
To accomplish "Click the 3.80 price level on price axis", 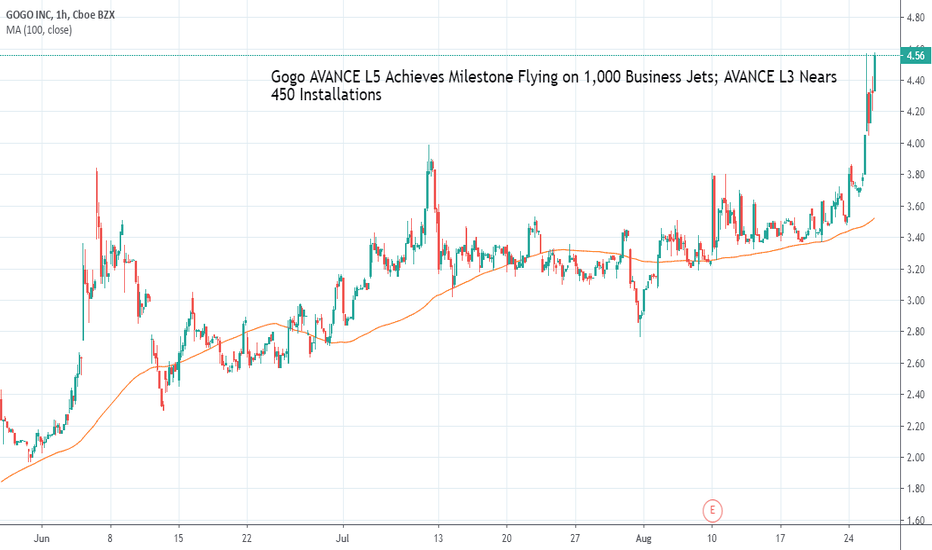I will pyautogui.click(x=915, y=175).
